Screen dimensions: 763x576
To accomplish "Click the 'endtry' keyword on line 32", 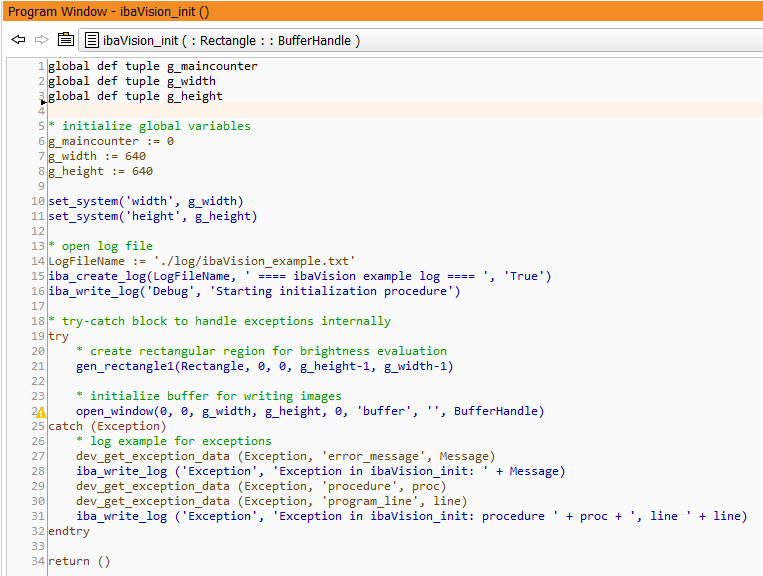I will 69,532.
